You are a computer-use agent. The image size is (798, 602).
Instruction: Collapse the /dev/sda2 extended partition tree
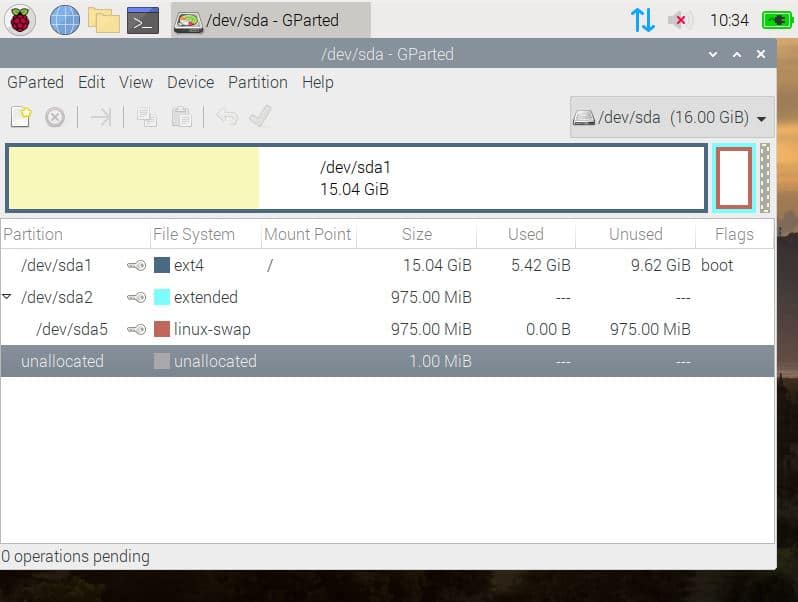[x=7, y=296]
